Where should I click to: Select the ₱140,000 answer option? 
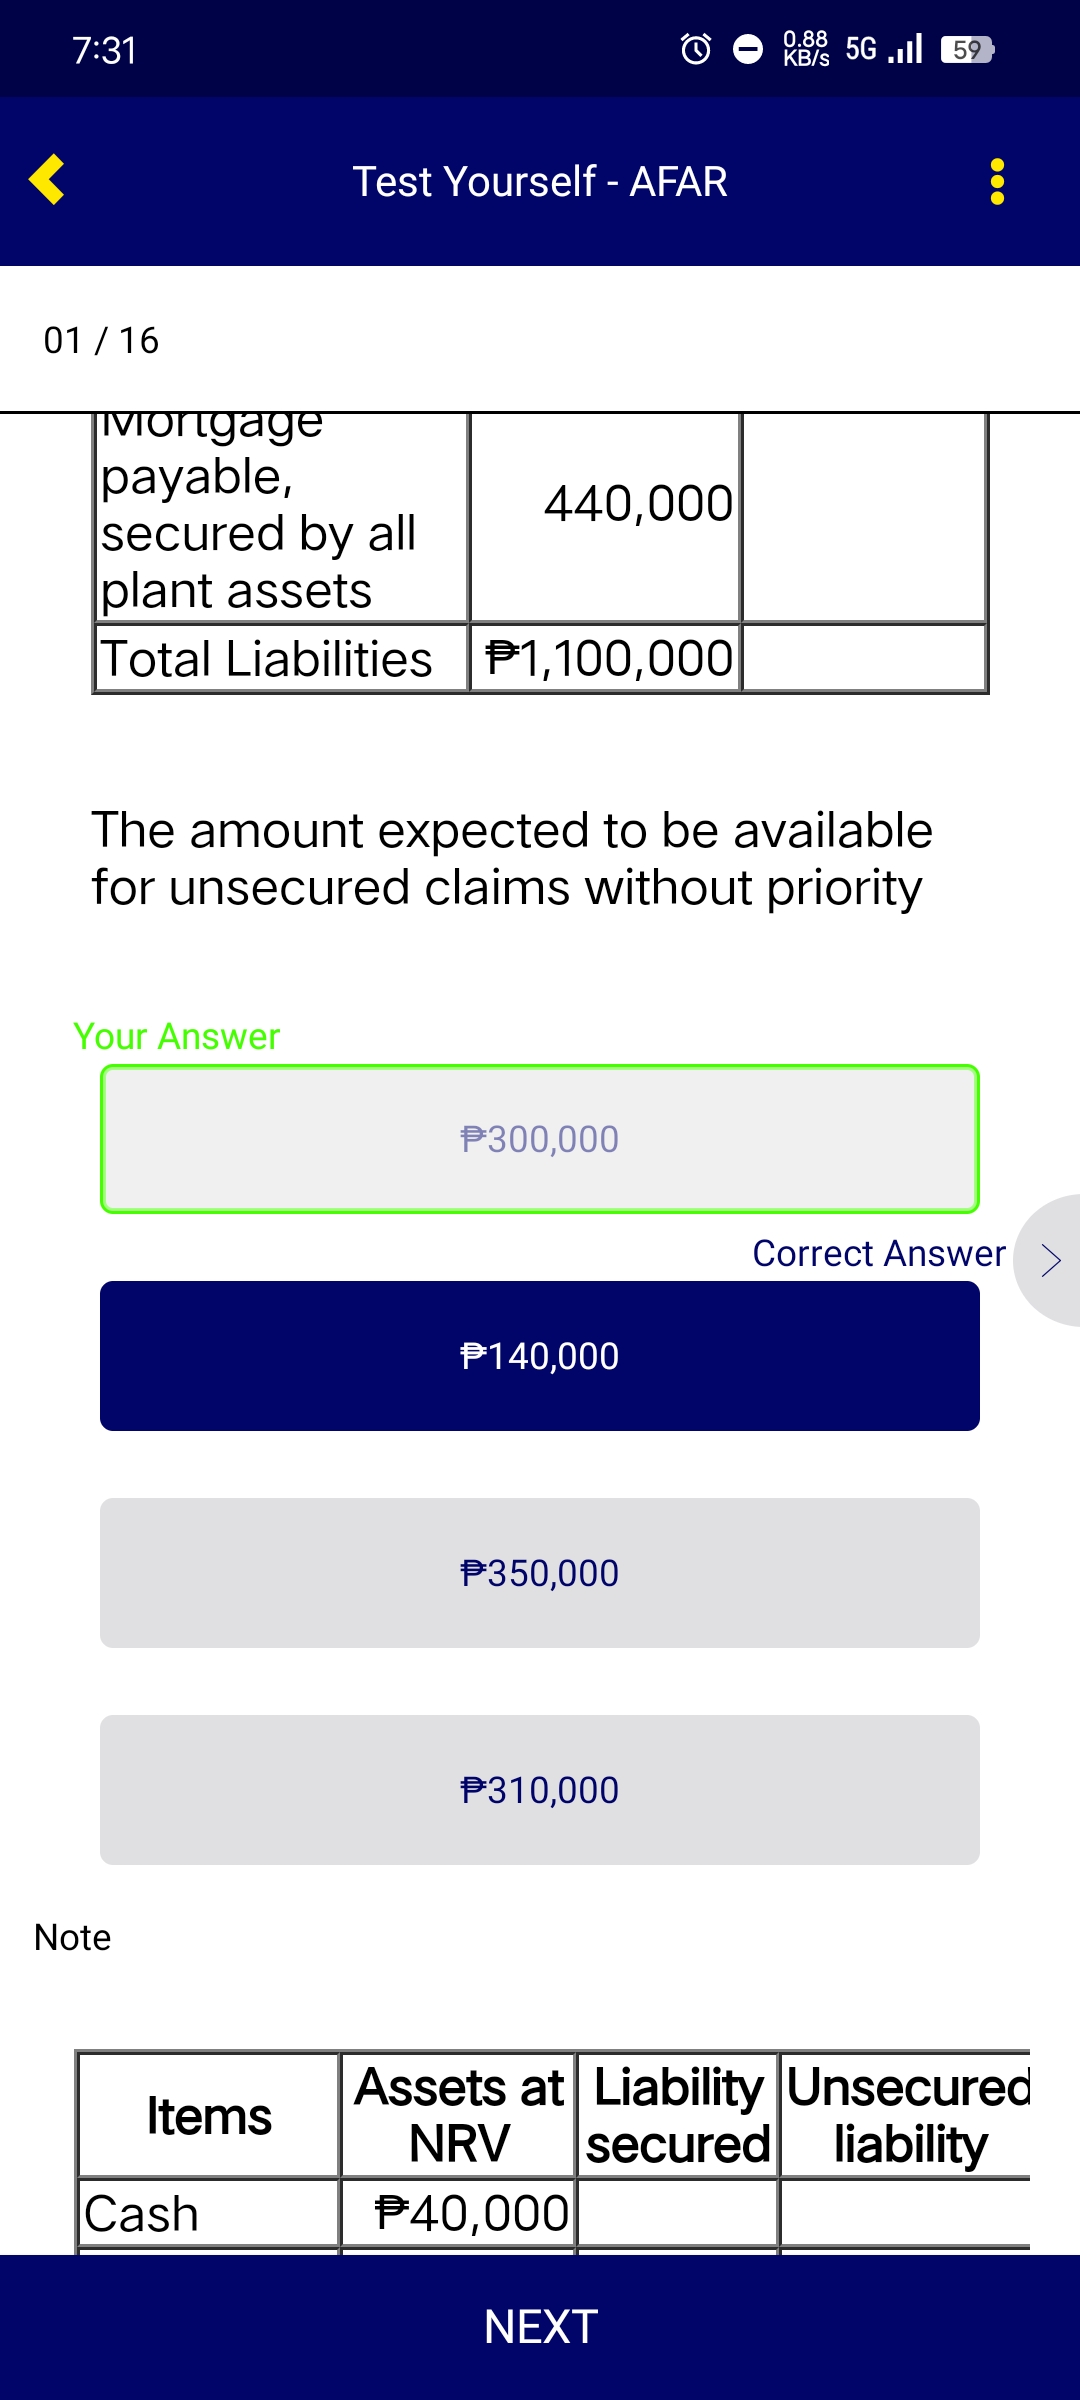540,1356
